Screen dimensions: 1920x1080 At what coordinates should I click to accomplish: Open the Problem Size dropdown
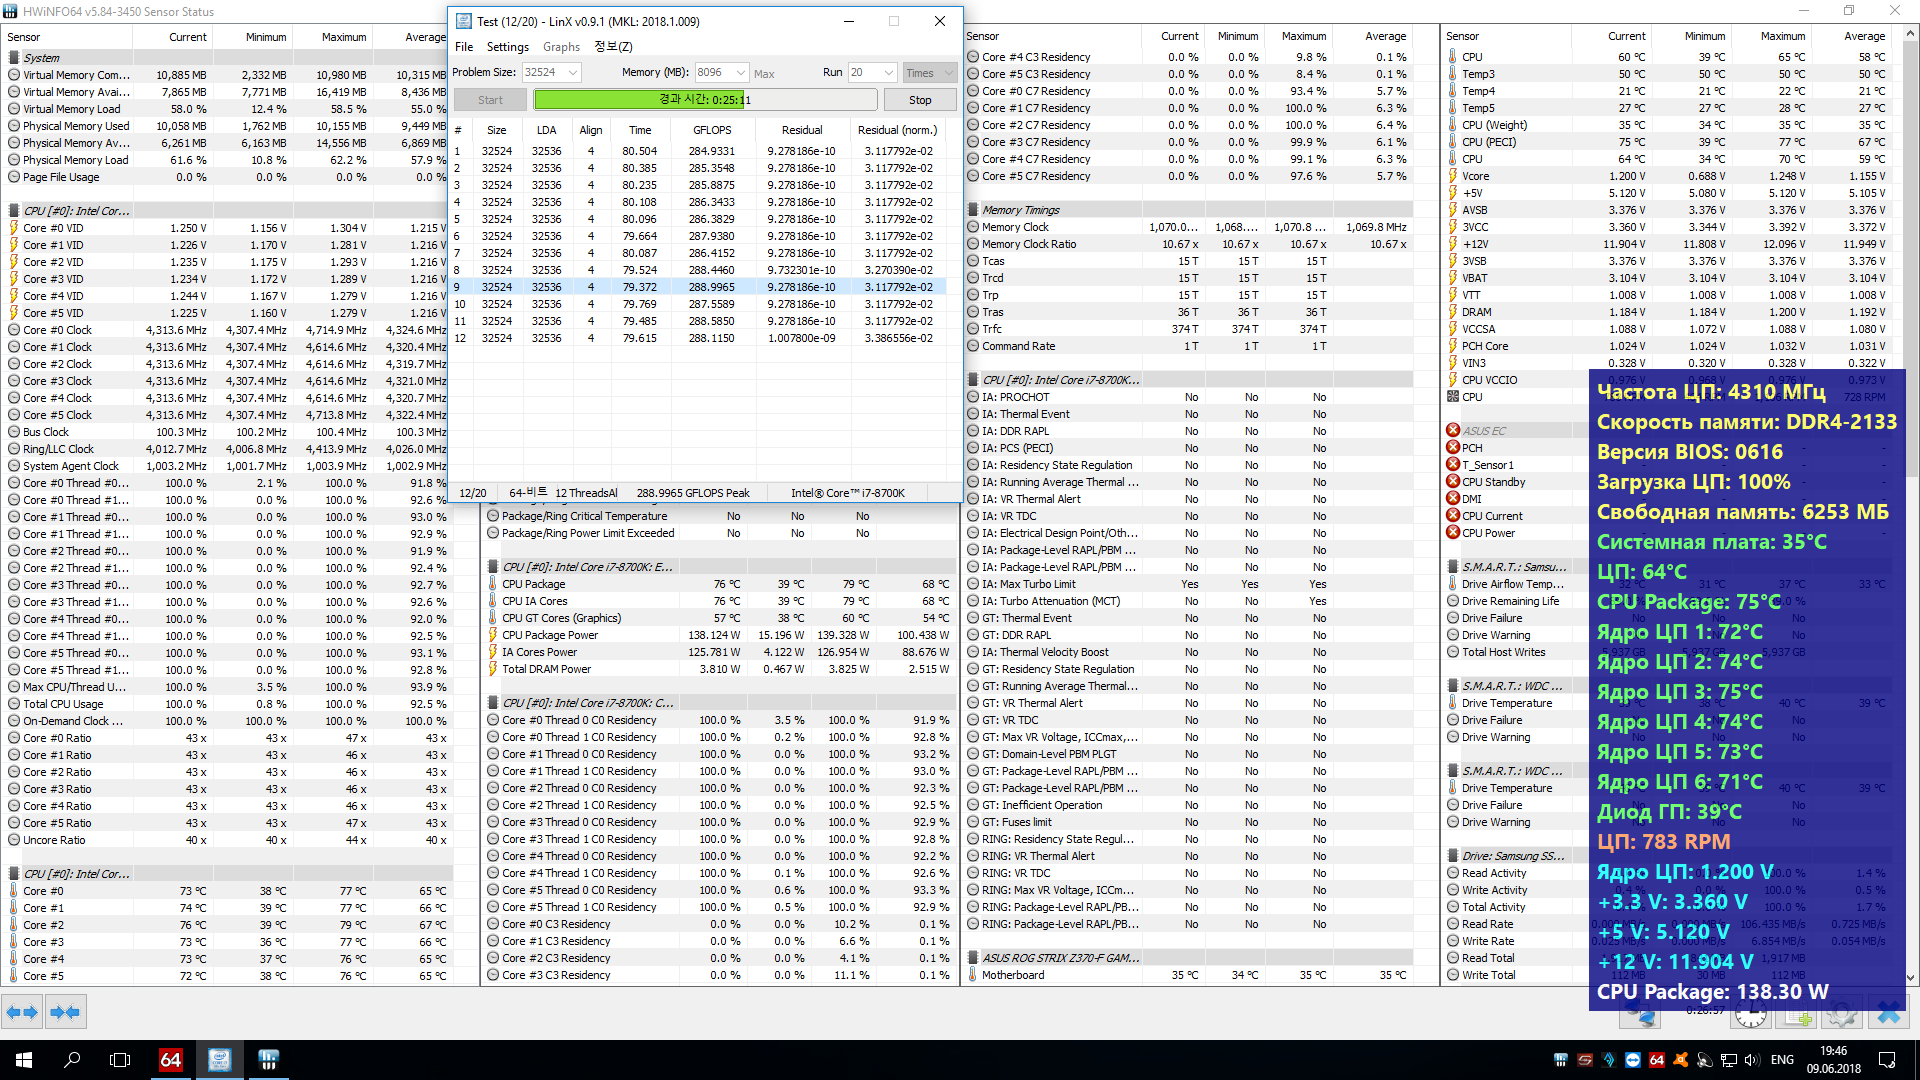[x=573, y=73]
